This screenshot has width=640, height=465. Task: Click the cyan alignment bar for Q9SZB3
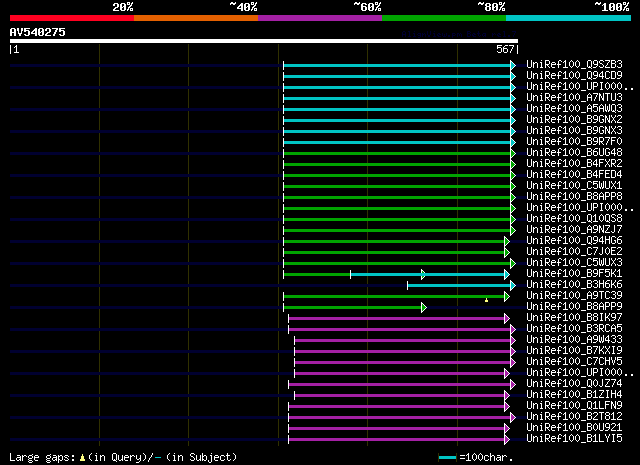point(397,65)
